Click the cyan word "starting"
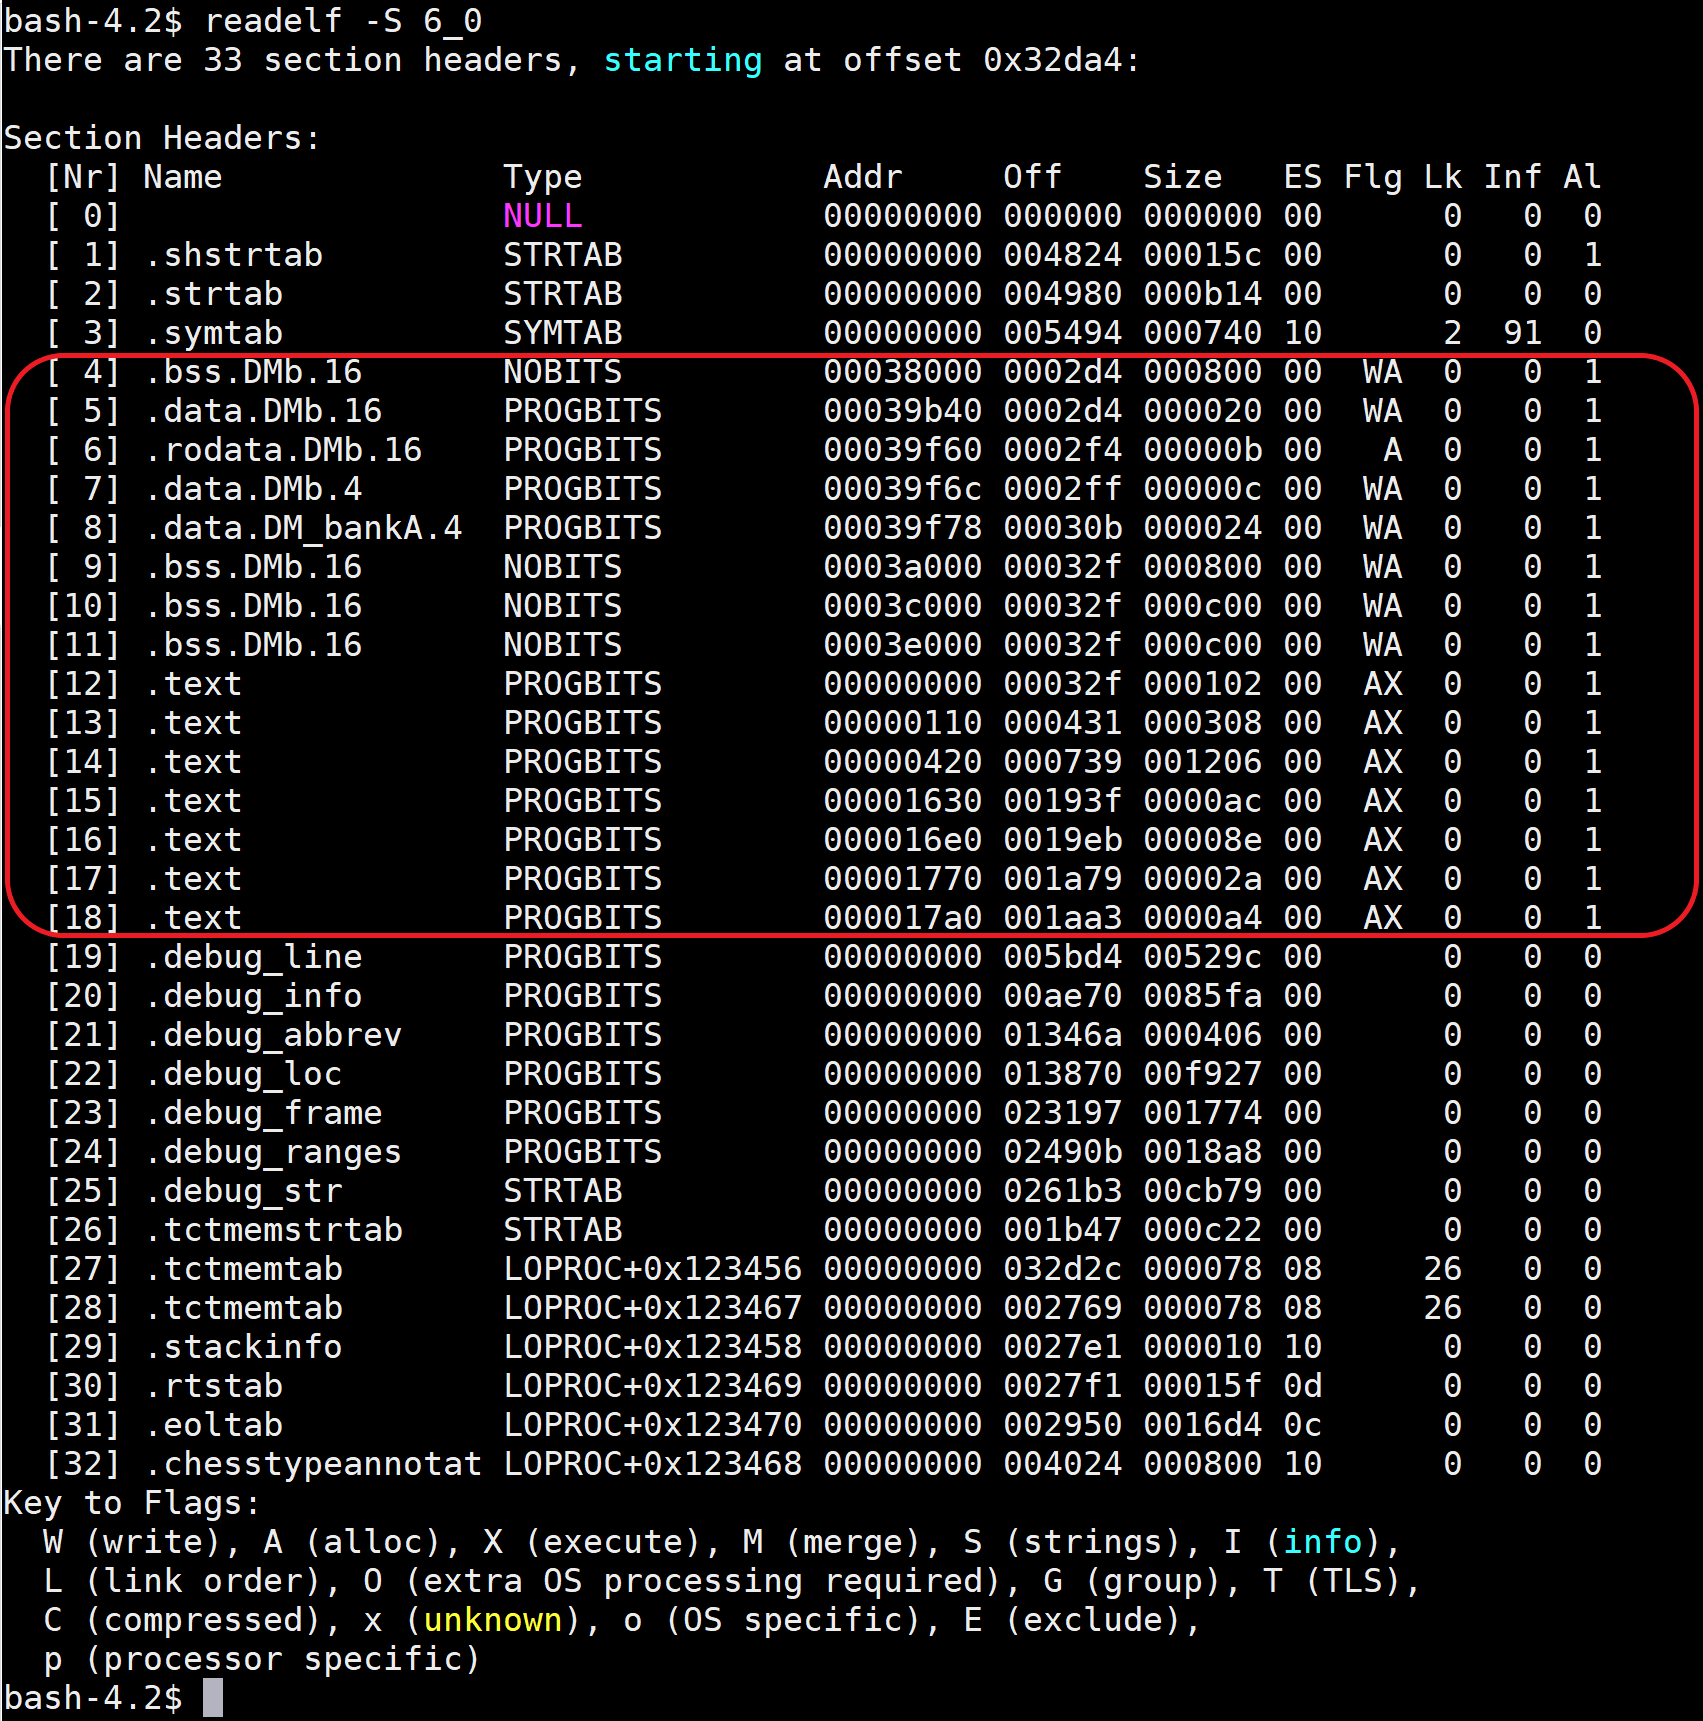This screenshot has width=1703, height=1721. point(682,60)
